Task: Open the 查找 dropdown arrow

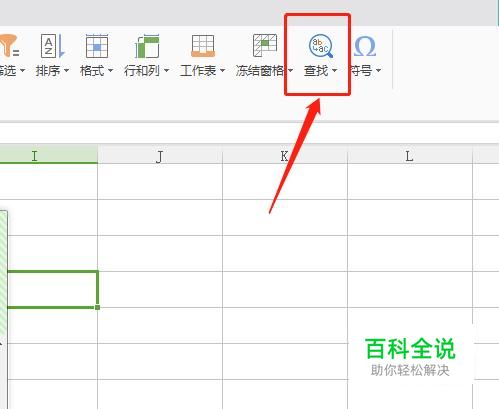Action: (x=334, y=70)
